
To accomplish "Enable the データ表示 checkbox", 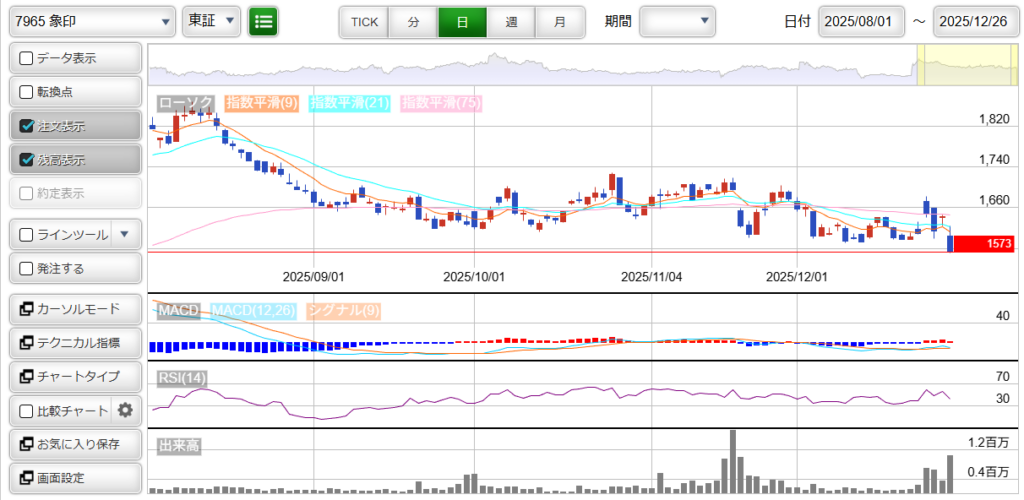I will click(27, 59).
